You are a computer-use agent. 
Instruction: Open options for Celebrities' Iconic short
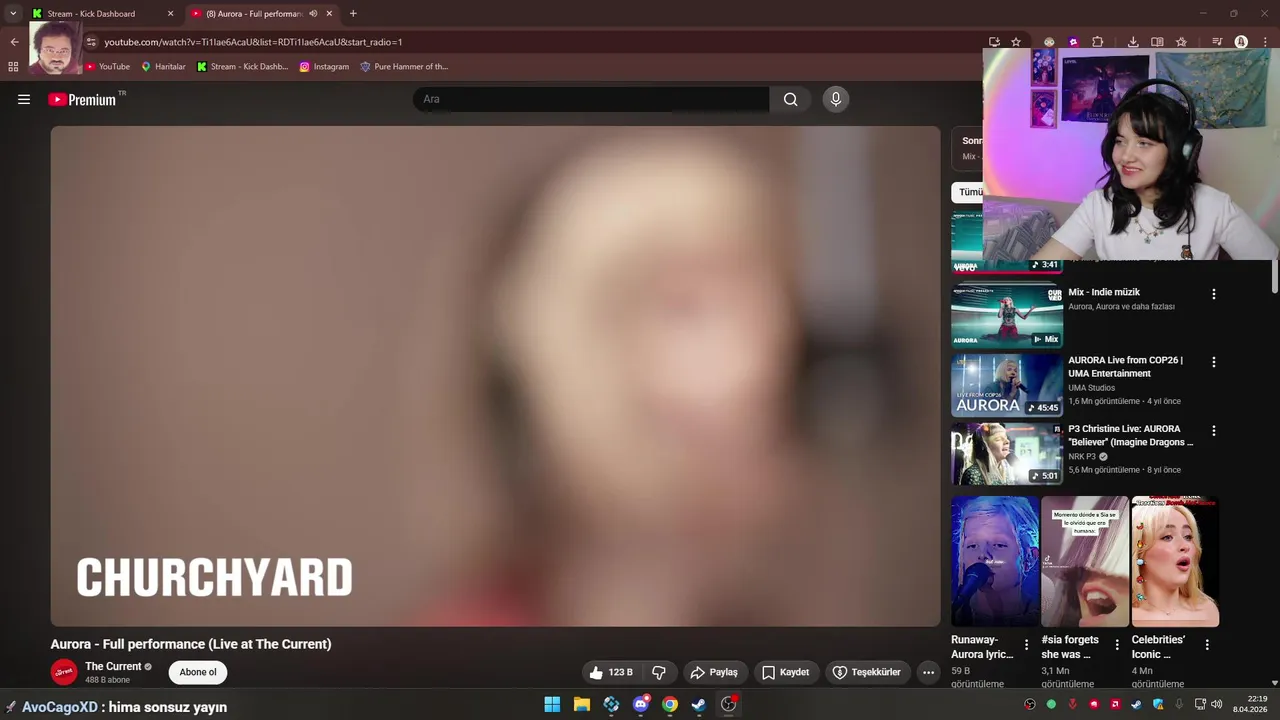(1207, 645)
